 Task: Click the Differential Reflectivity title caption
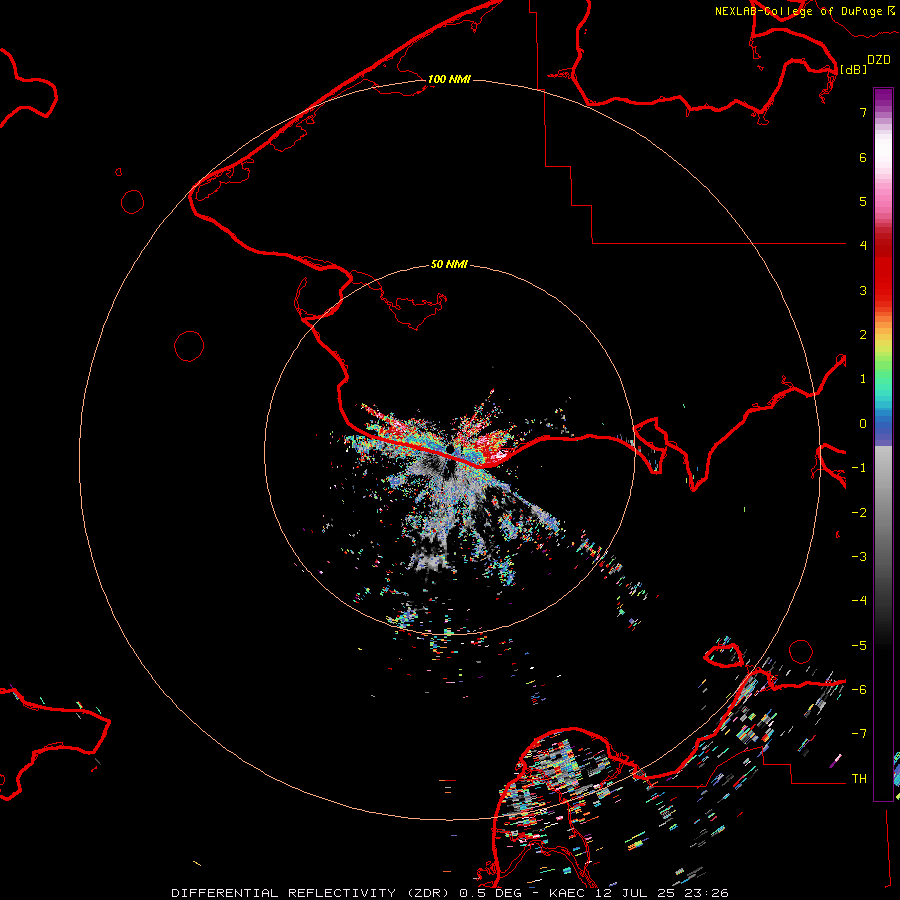point(449,893)
